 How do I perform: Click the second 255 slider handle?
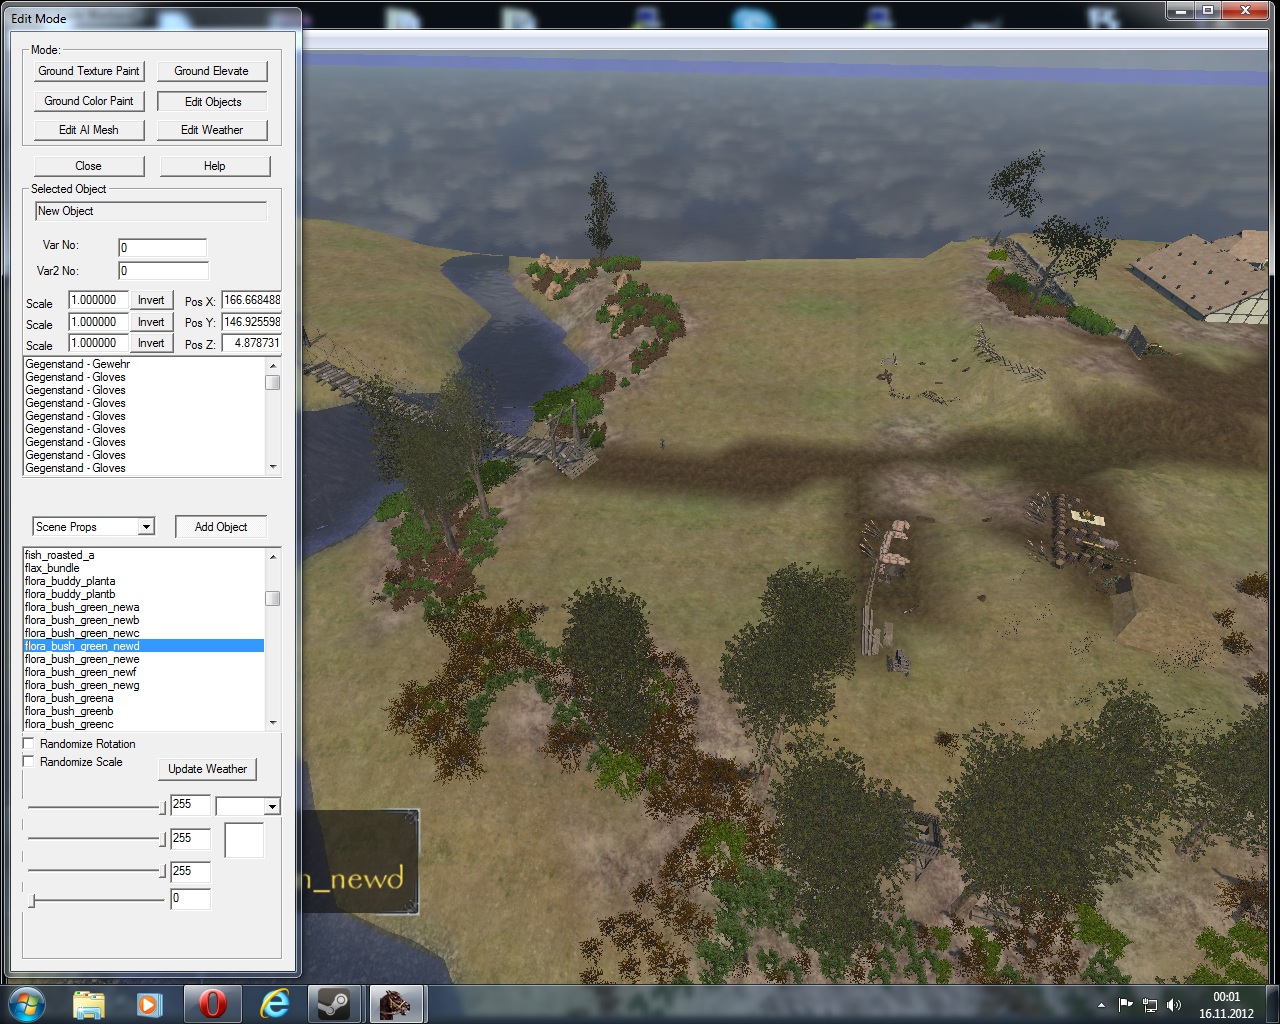tap(163, 839)
